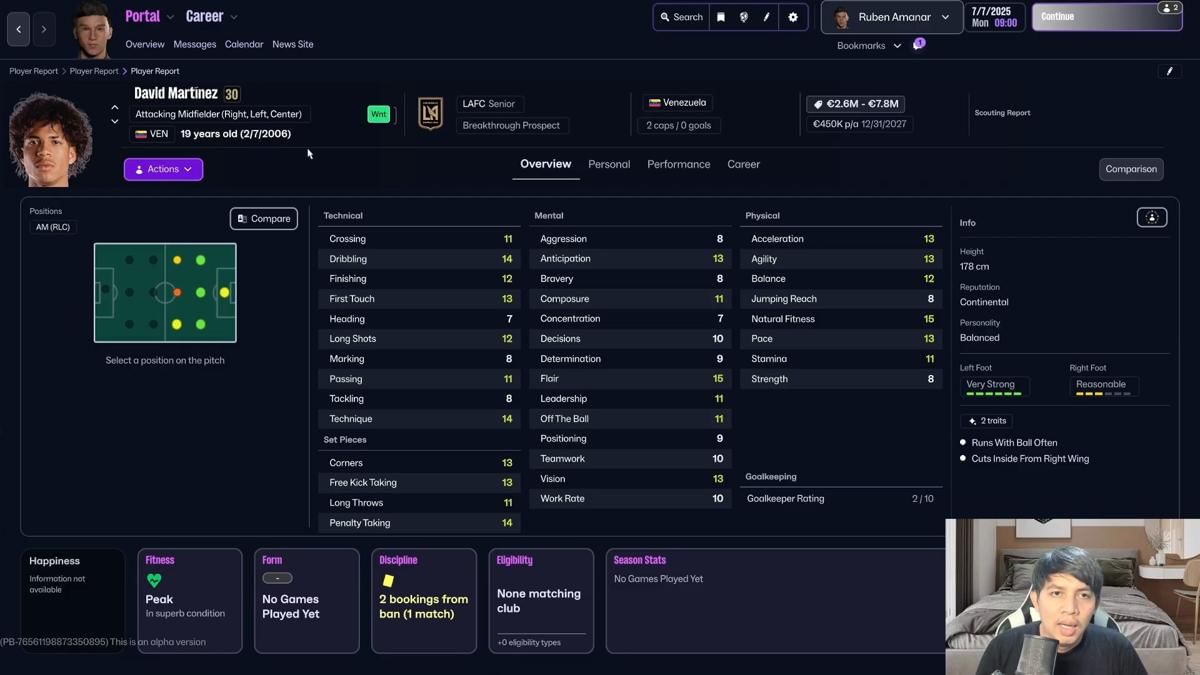Switch to the Performance tab
This screenshot has width=1200, height=675.
point(678,164)
